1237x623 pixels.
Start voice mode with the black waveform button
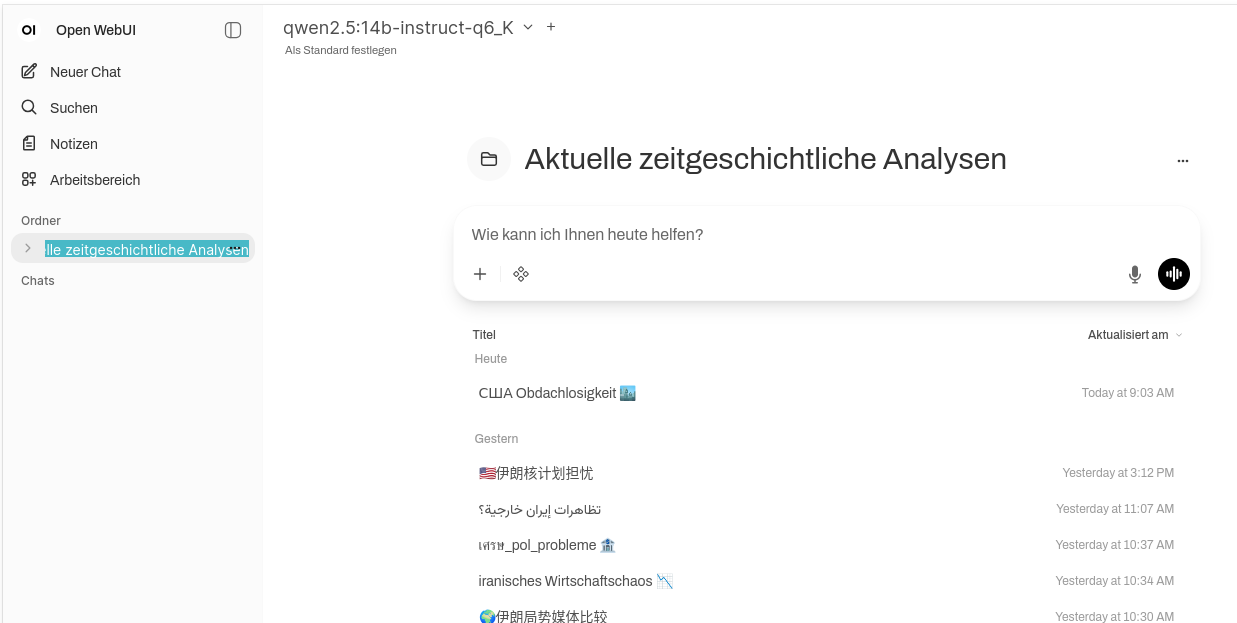pyautogui.click(x=1174, y=274)
